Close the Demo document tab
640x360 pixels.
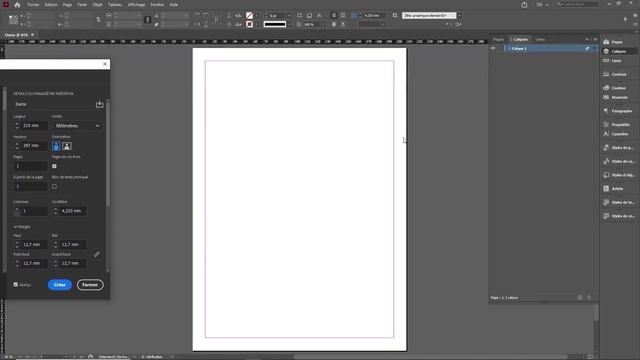(x=32, y=35)
